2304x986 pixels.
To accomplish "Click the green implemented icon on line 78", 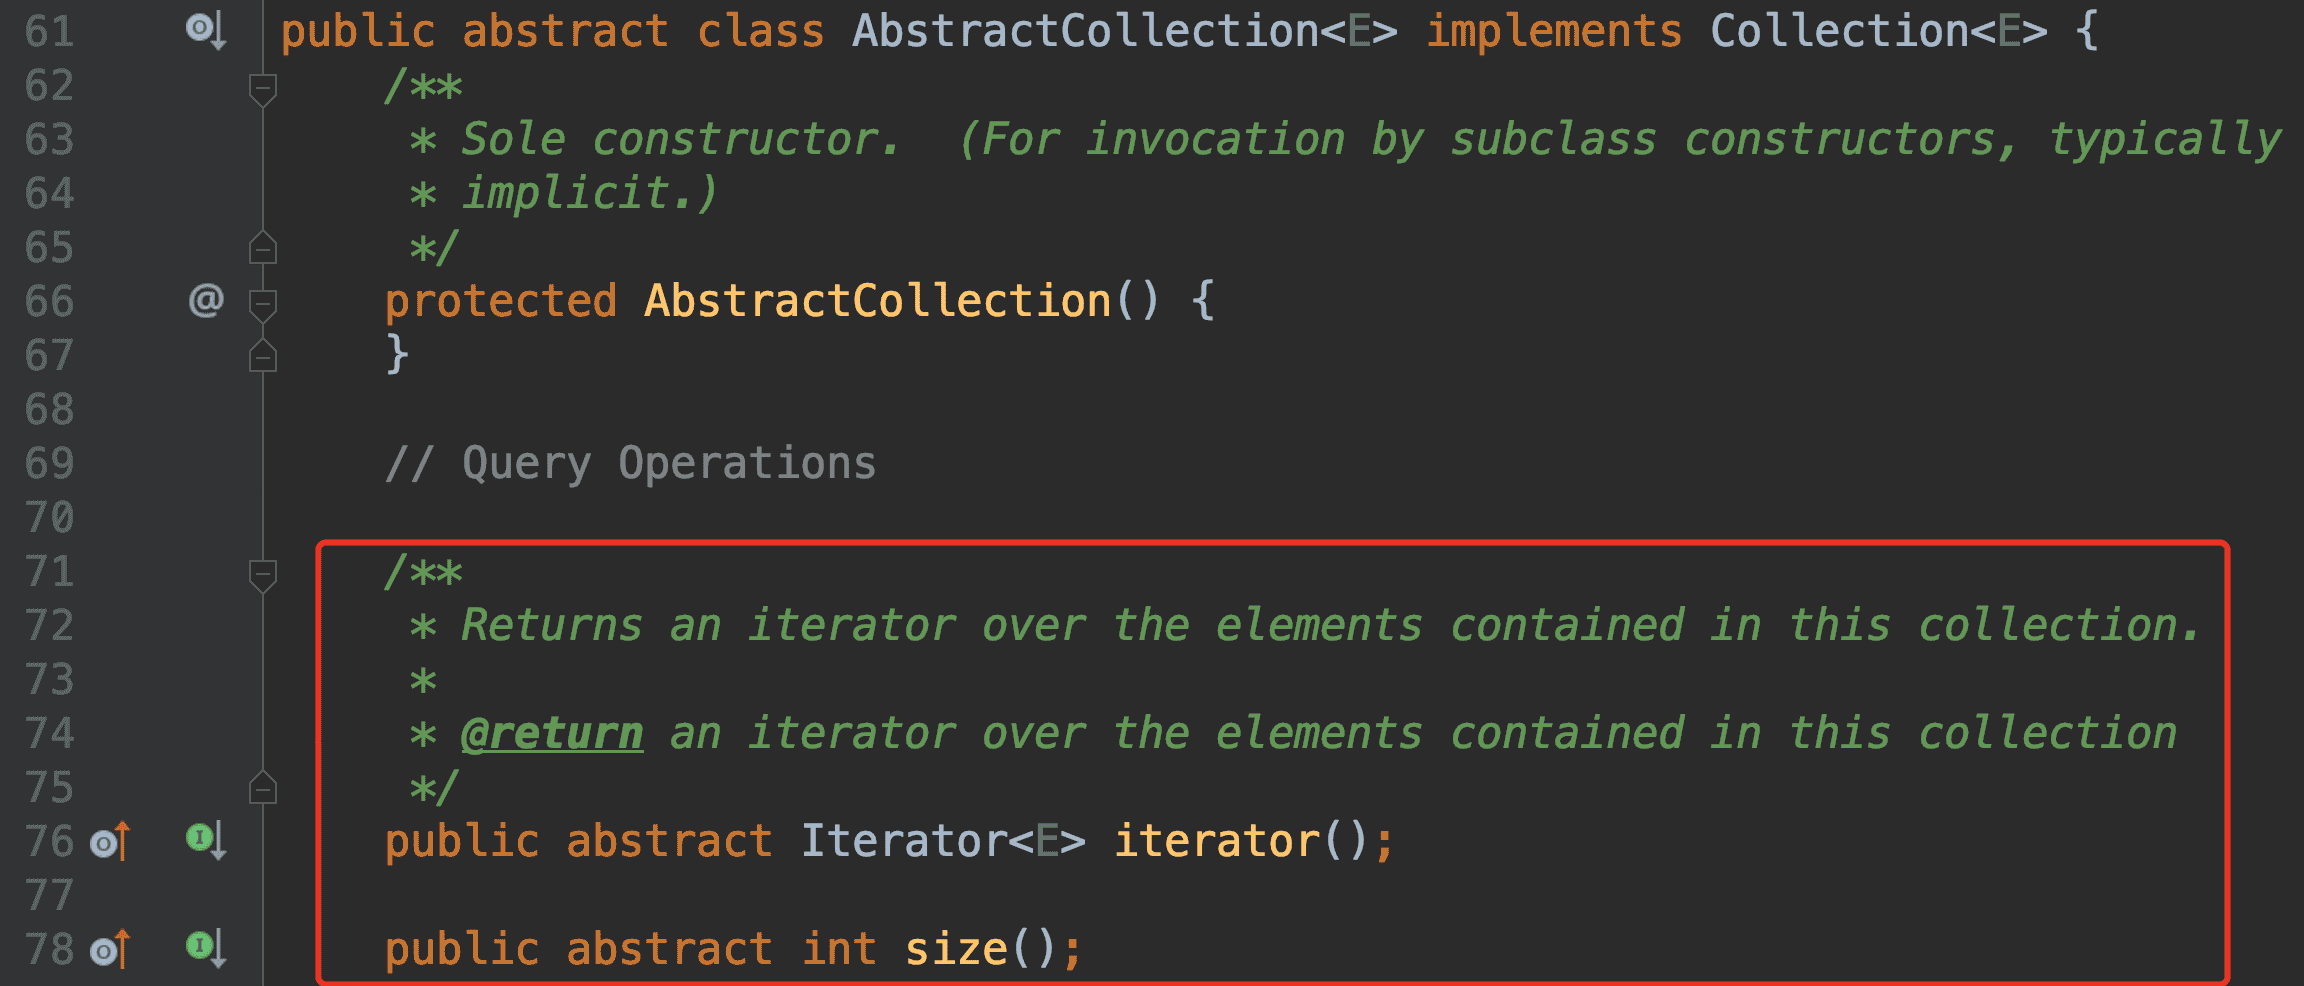I will (x=206, y=948).
